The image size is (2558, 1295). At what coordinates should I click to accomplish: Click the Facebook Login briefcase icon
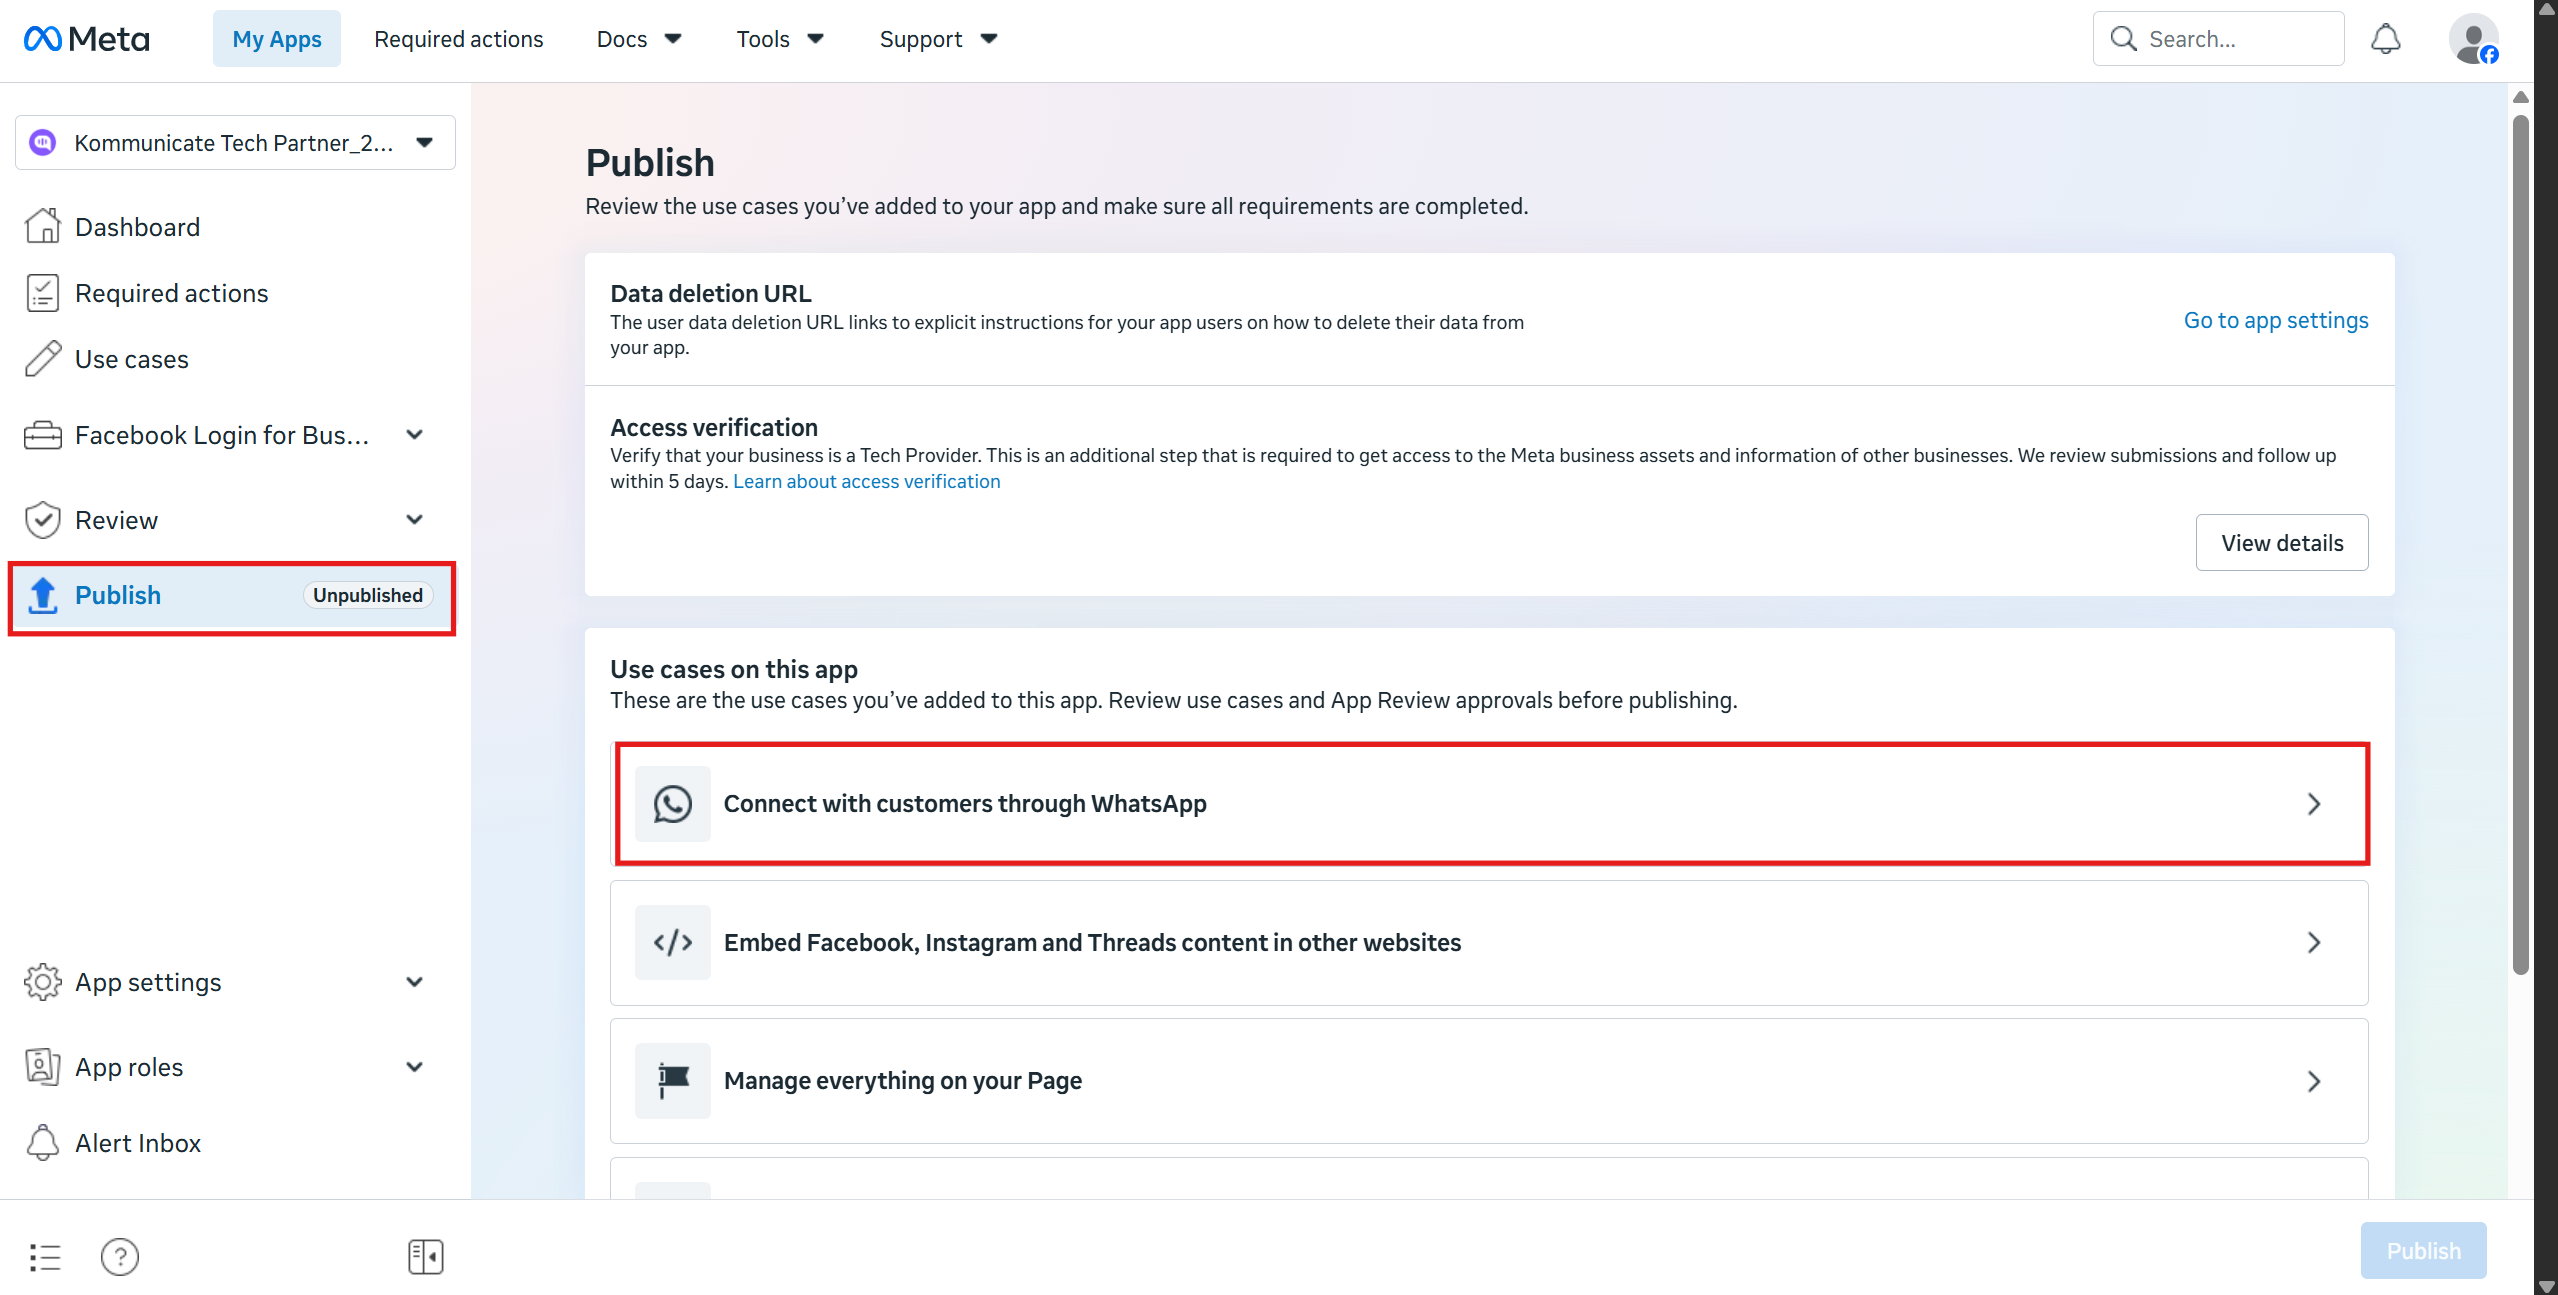[42, 435]
